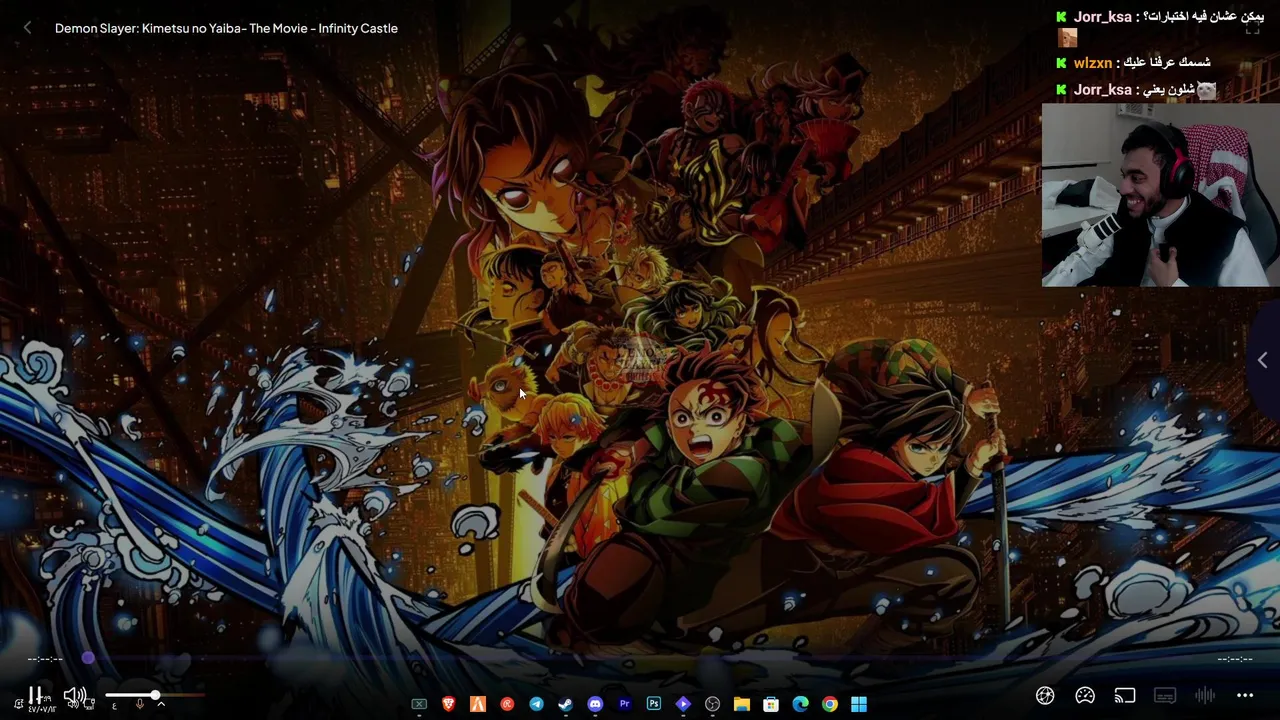The width and height of the screenshot is (1280, 720).
Task: Open the Windows Start button
Action: 859,704
